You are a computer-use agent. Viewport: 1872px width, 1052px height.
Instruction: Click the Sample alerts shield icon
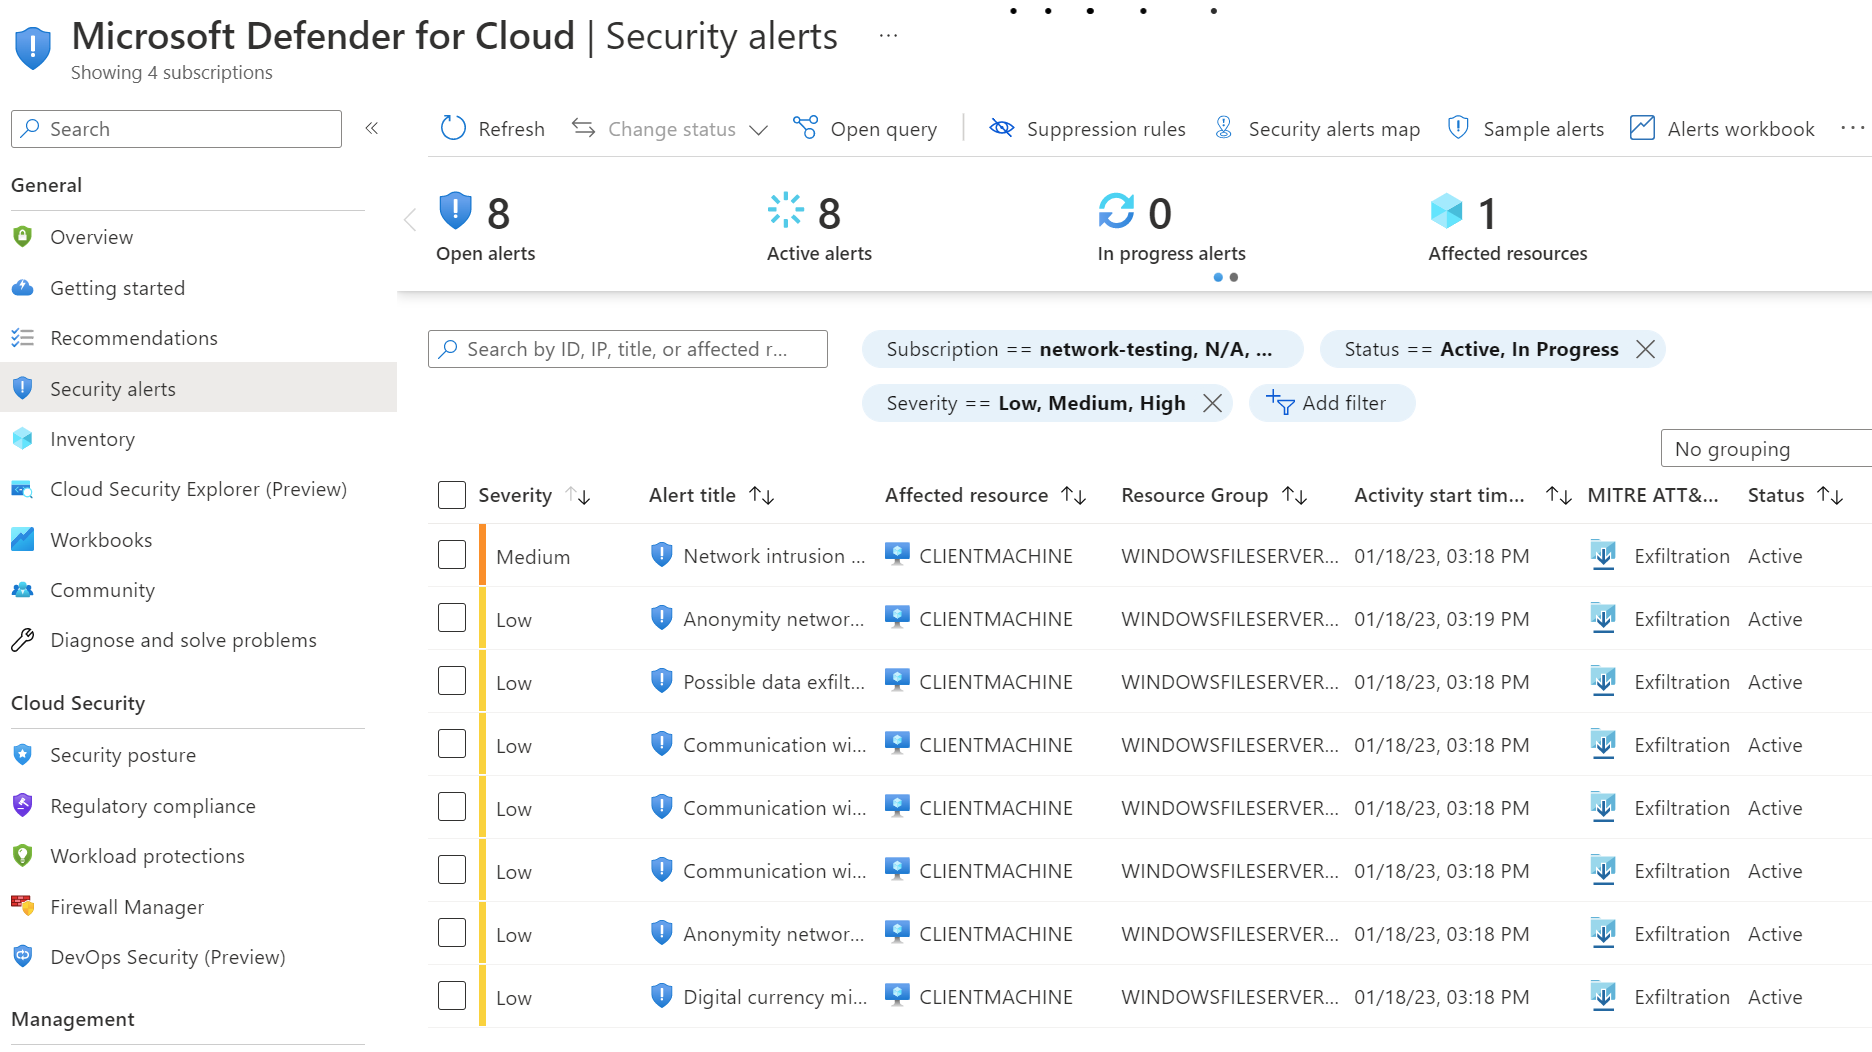(x=1458, y=128)
